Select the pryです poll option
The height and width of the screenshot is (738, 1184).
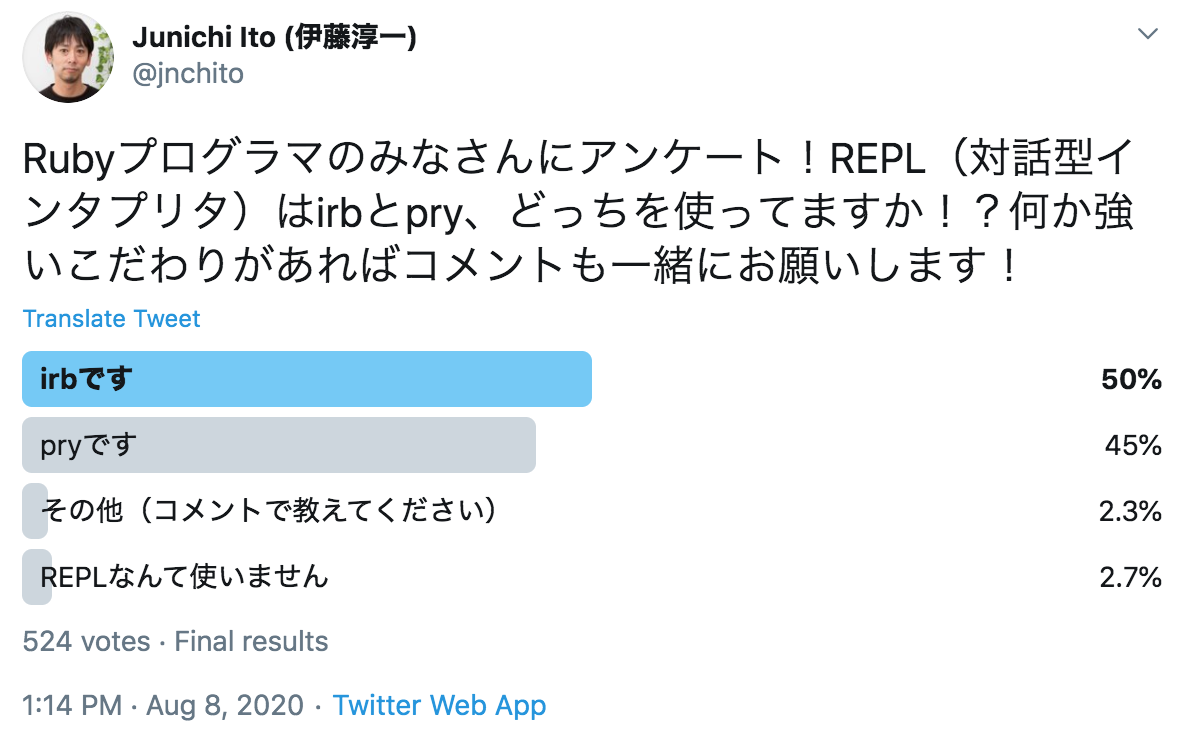[x=278, y=445]
